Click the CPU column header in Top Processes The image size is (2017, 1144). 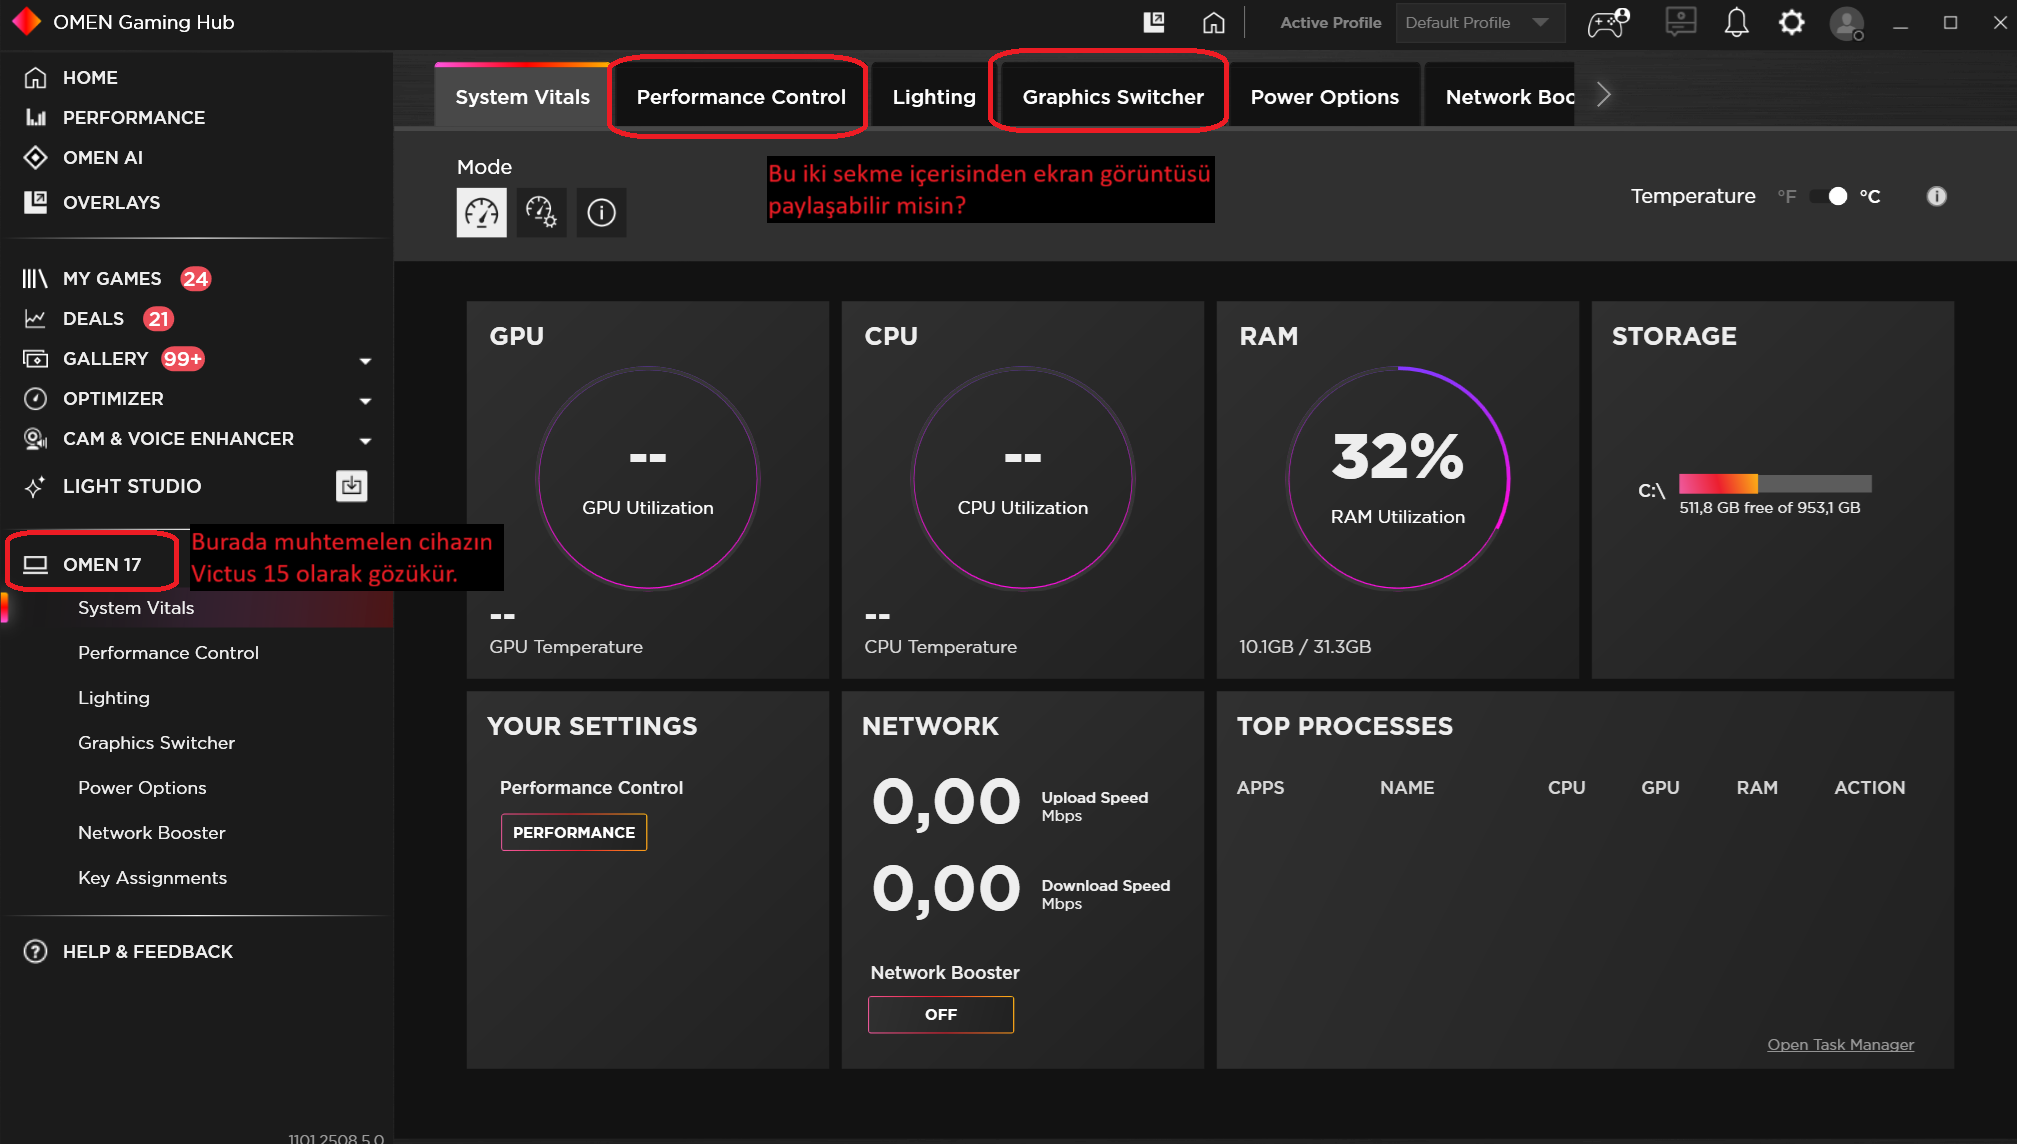click(x=1566, y=787)
